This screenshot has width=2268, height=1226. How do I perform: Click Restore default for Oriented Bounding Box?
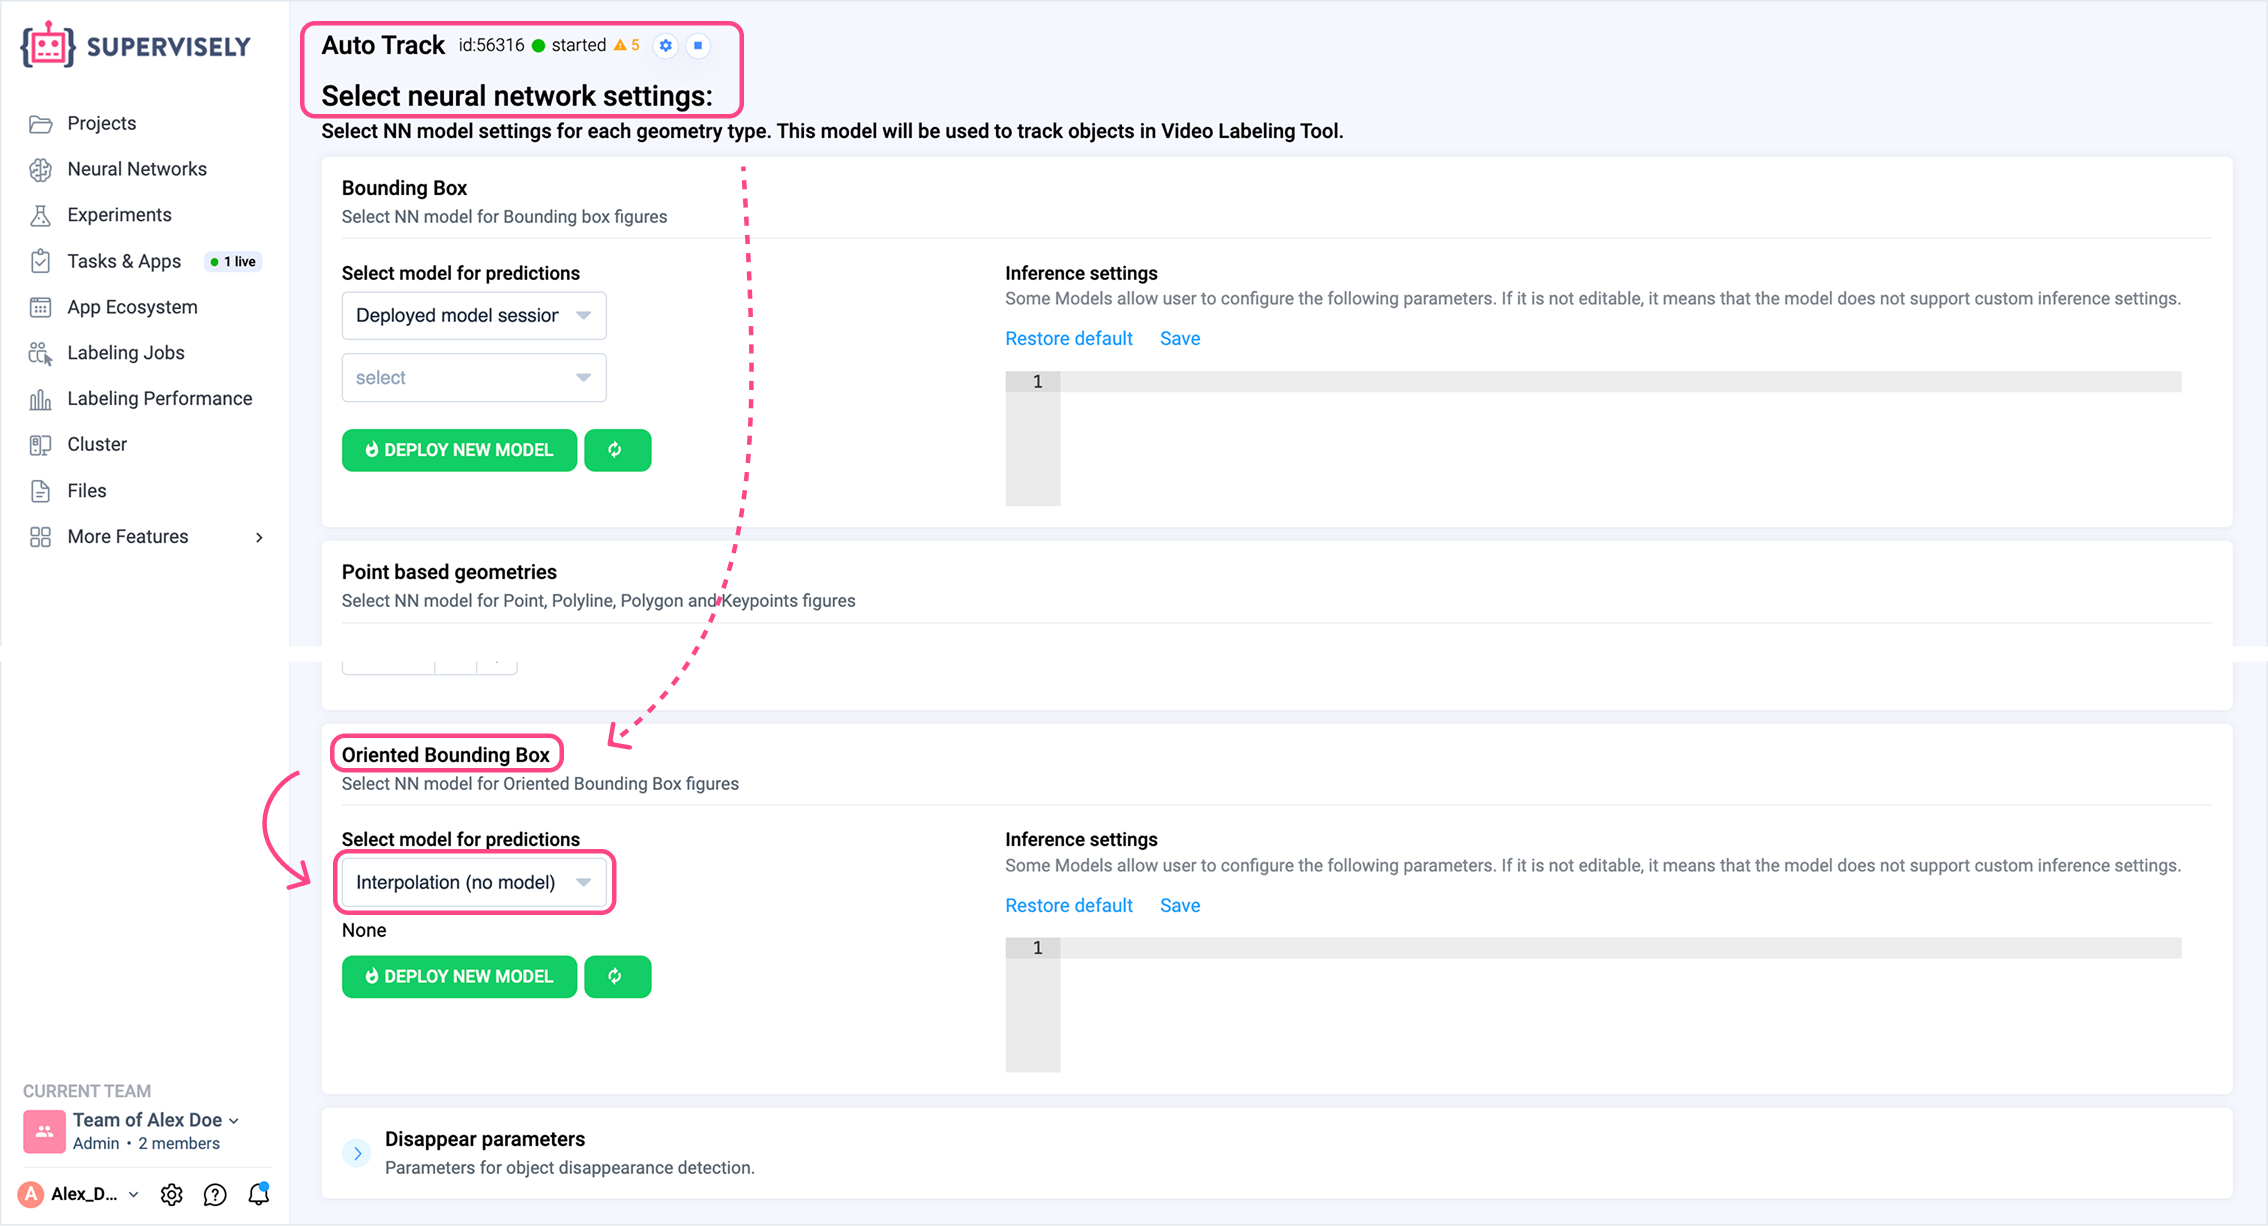[1068, 905]
